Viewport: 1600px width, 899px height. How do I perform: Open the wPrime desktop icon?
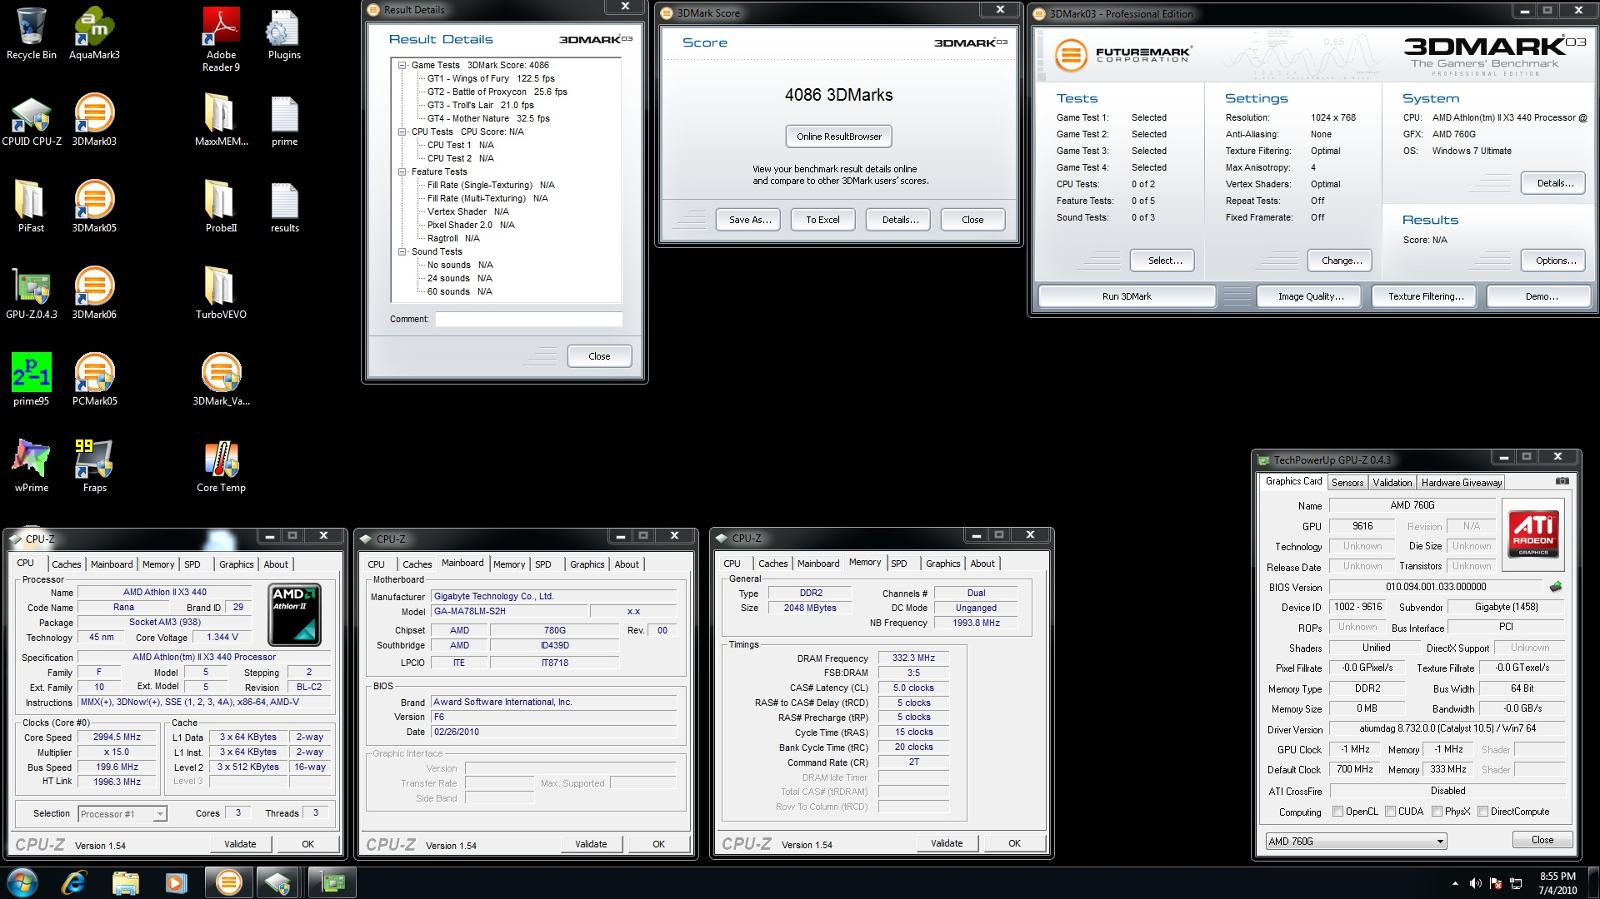coord(31,467)
